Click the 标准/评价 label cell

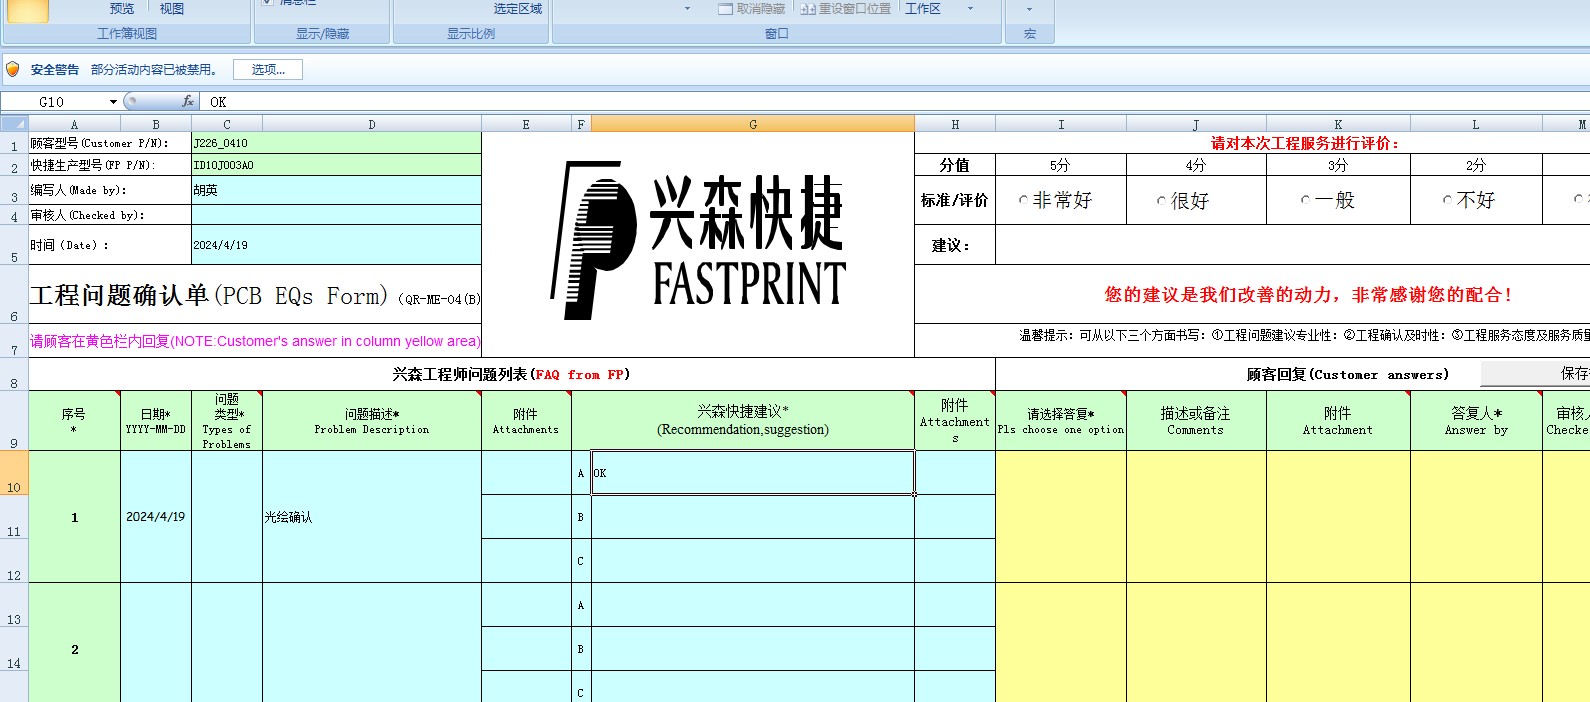pos(955,200)
